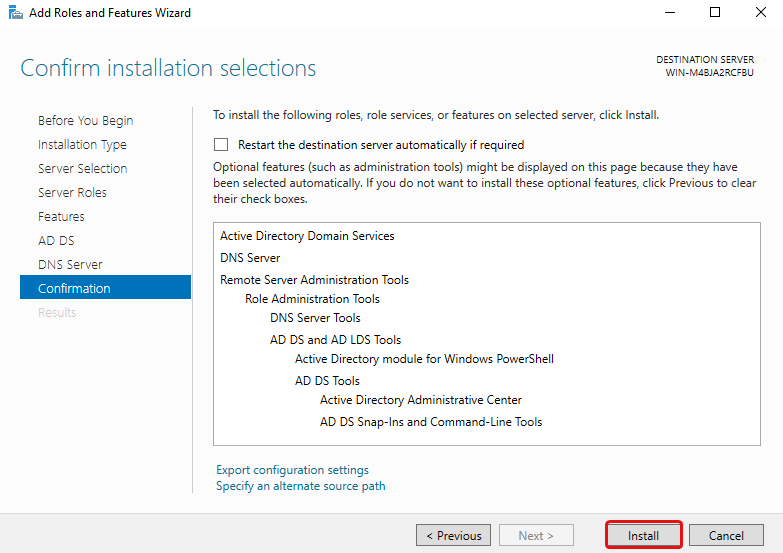783x553 pixels.
Task: Click Active Directory module for Windows PowerShell
Action: [424, 359]
